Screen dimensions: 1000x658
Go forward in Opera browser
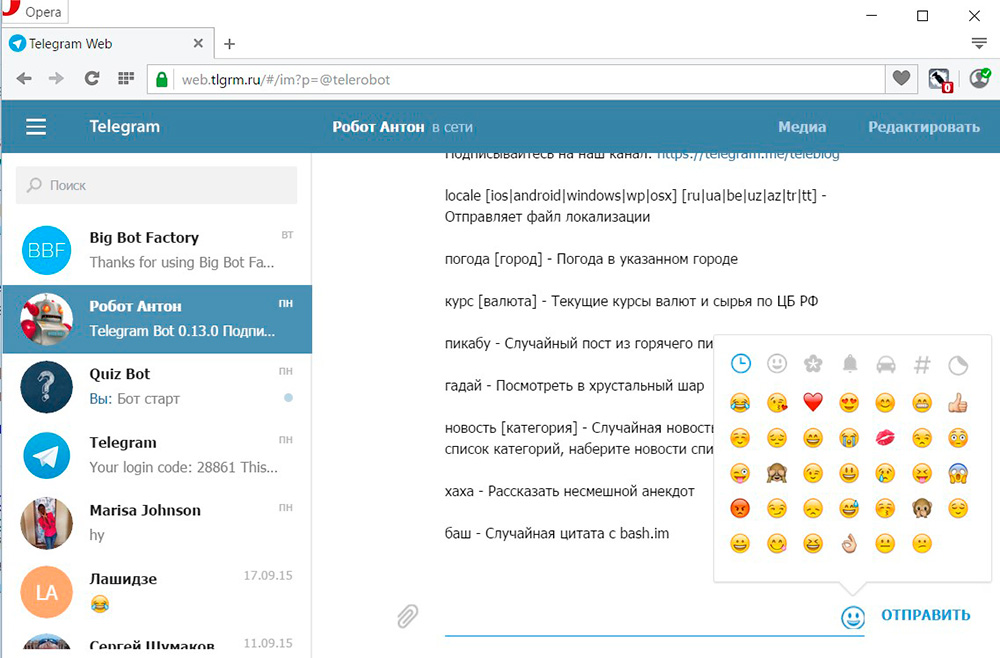point(57,78)
